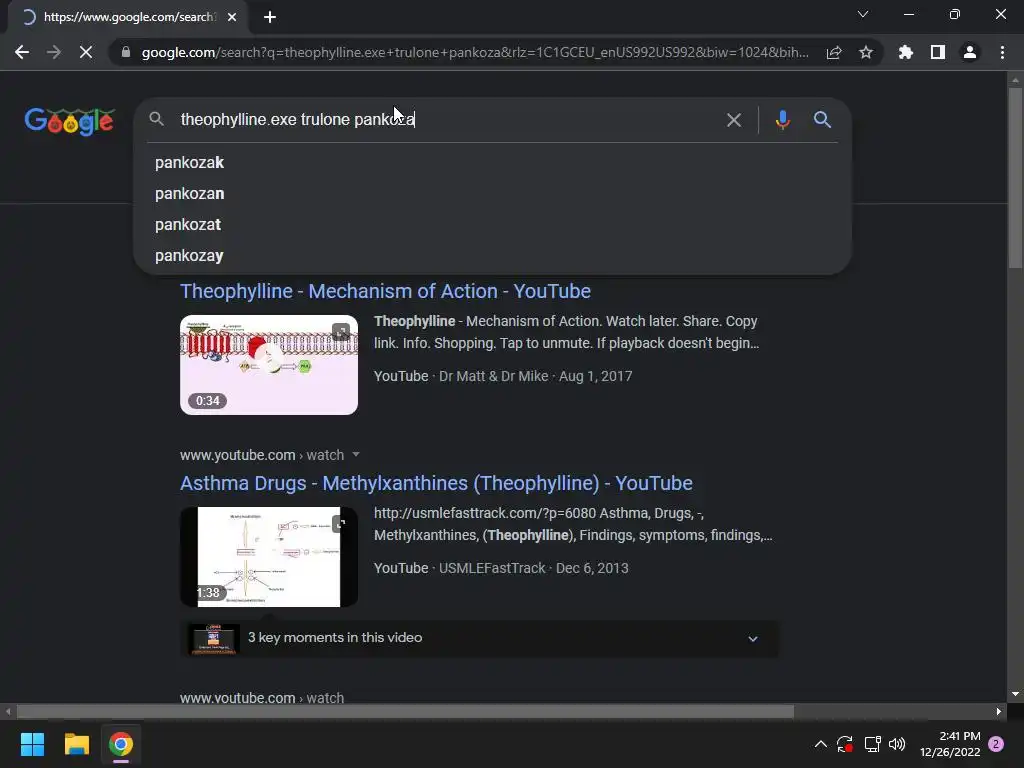The width and height of the screenshot is (1024, 768).
Task: Open 'Theophylline - Mechanism of Action' link
Action: tap(385, 291)
